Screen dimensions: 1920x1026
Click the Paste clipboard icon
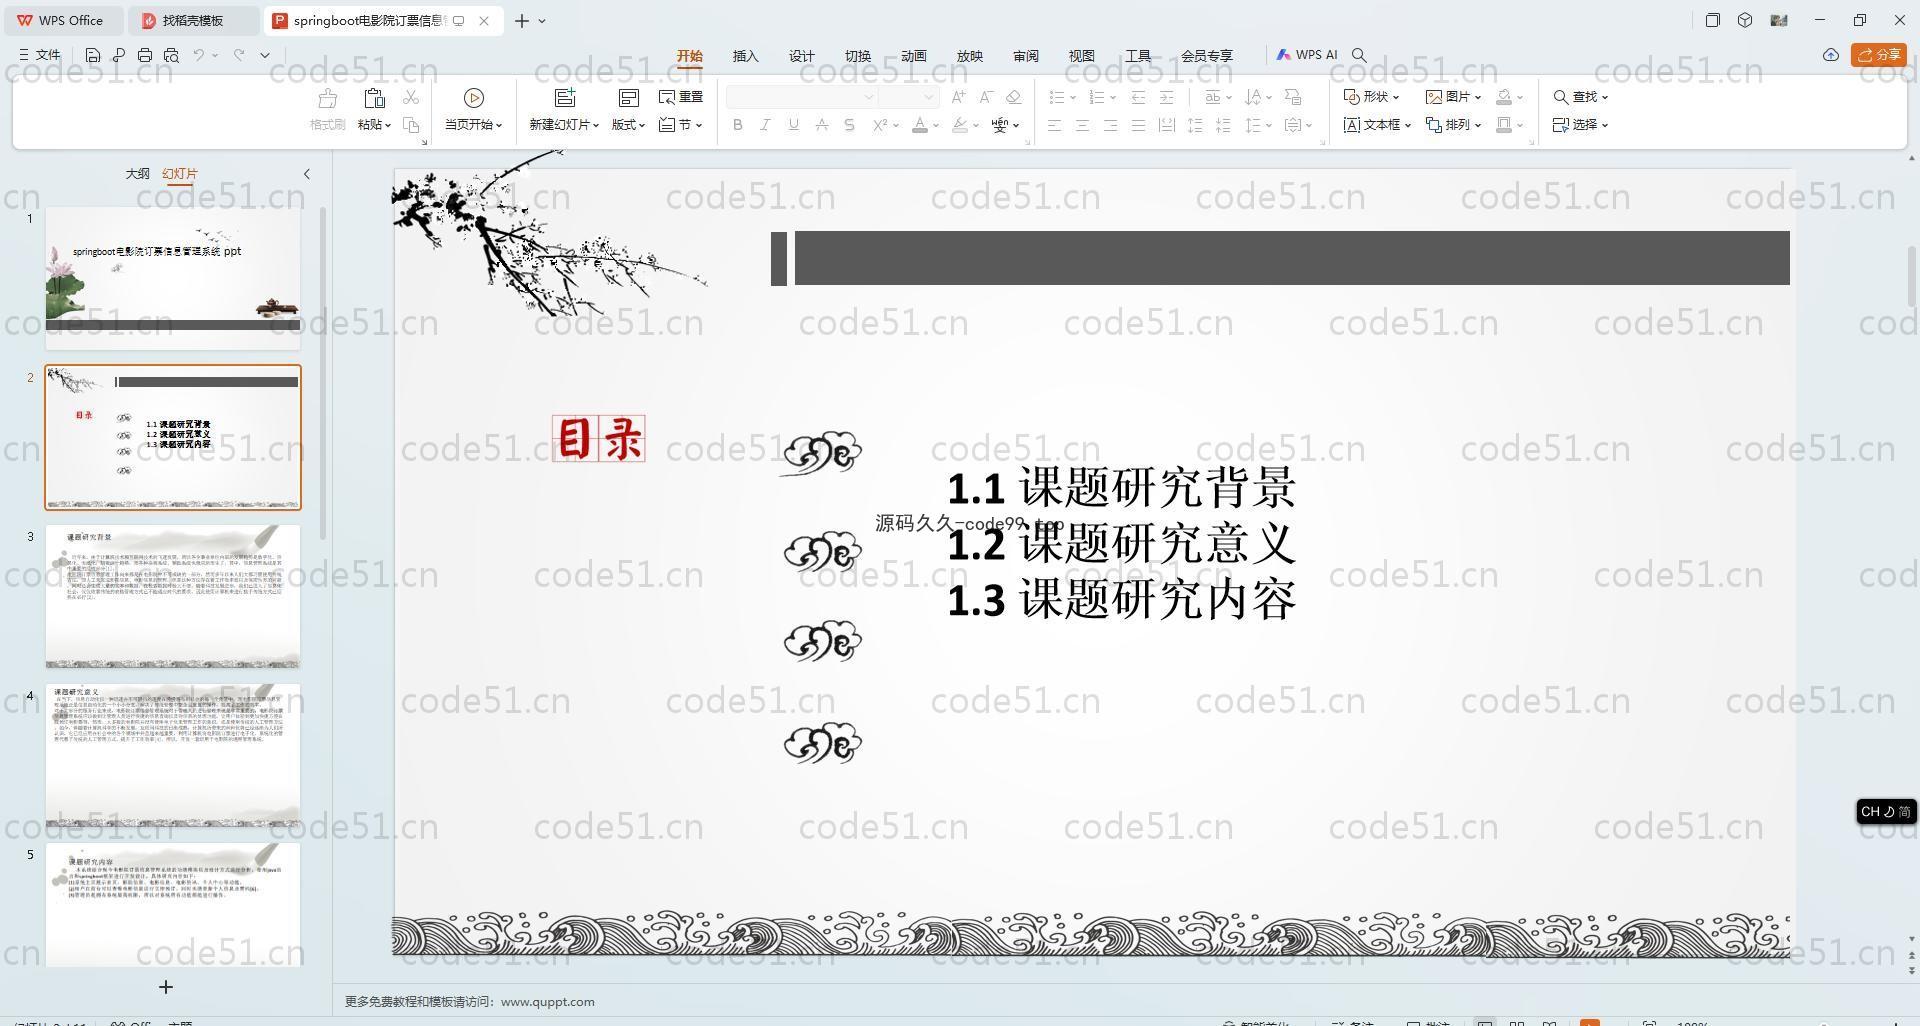[x=374, y=98]
